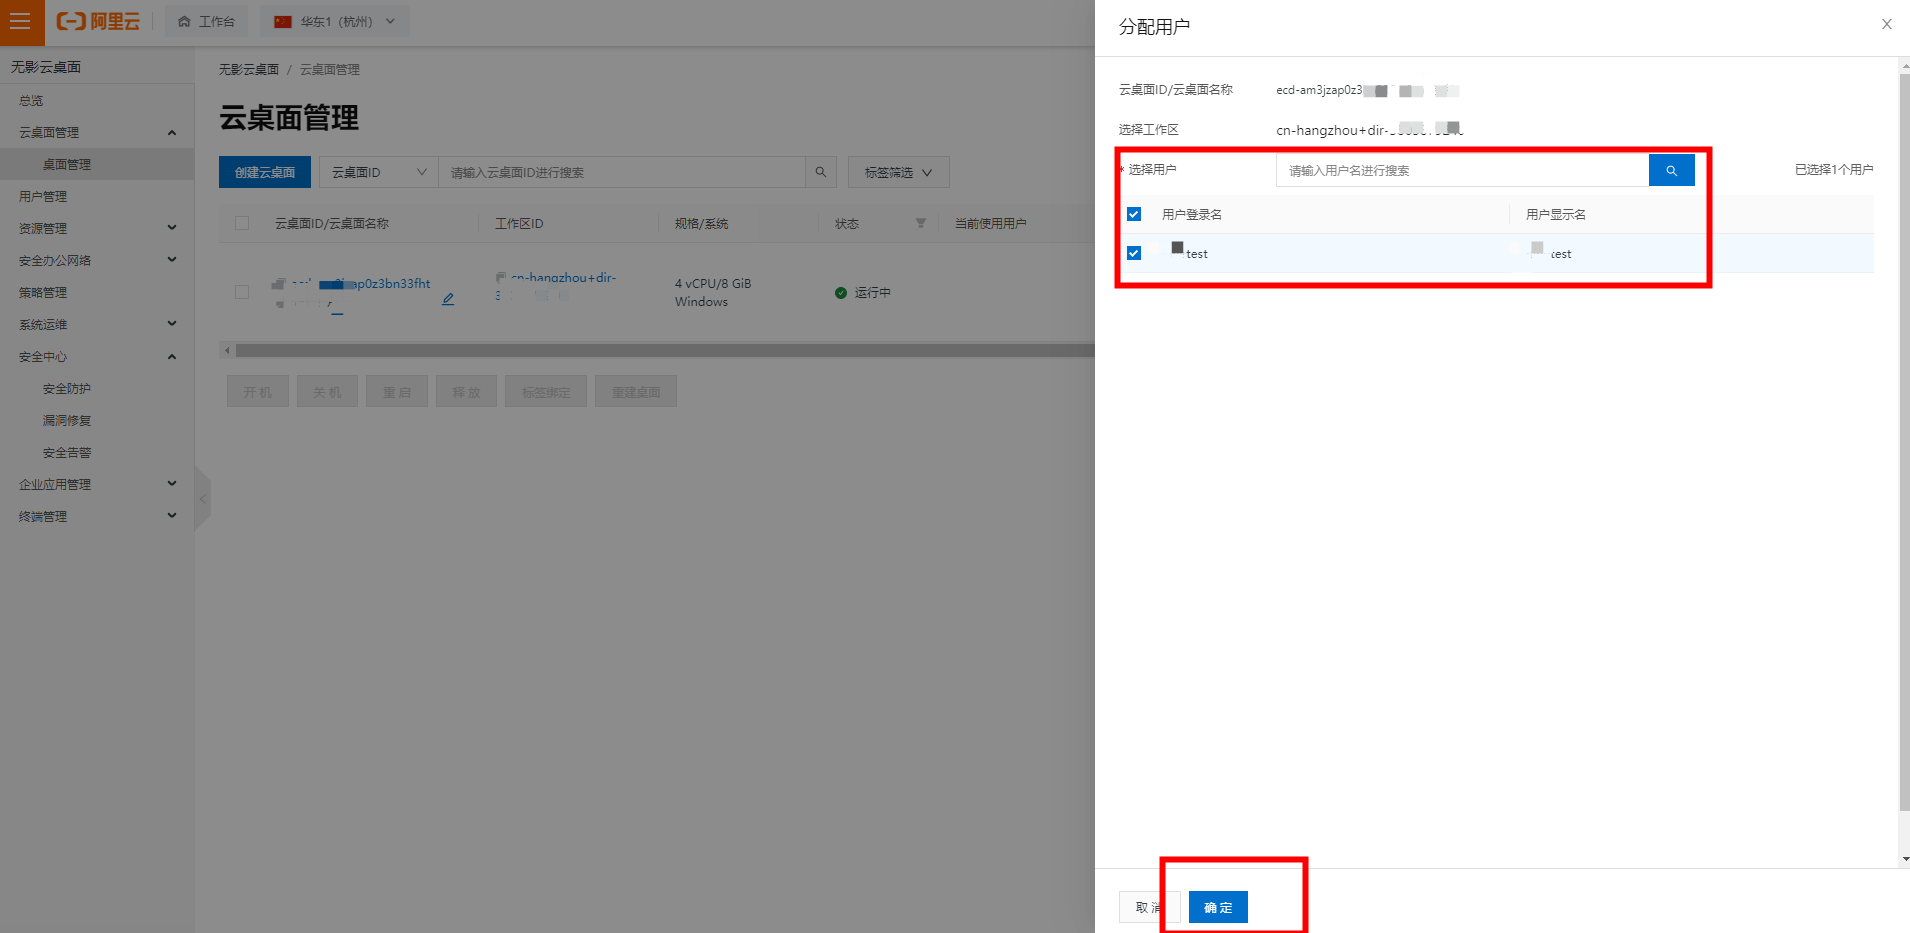The height and width of the screenshot is (933, 1910).
Task: Click the 标签绑定 button
Action: click(x=546, y=392)
